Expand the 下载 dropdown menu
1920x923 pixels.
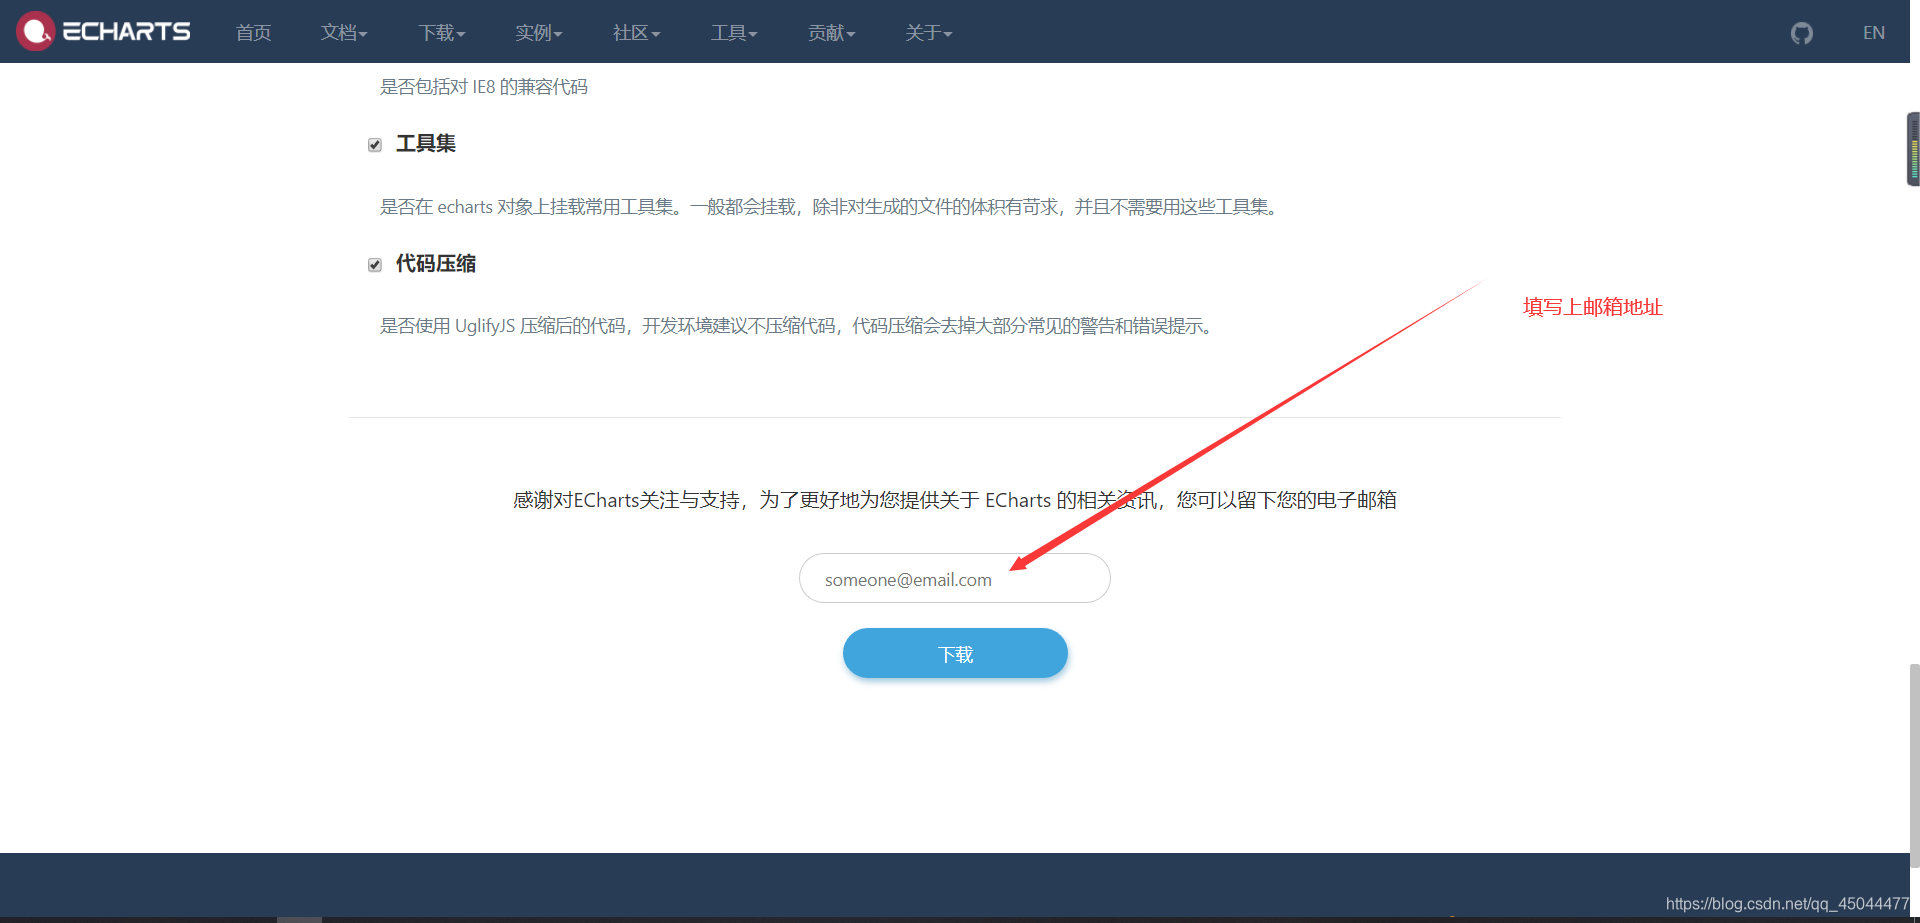[x=442, y=33]
